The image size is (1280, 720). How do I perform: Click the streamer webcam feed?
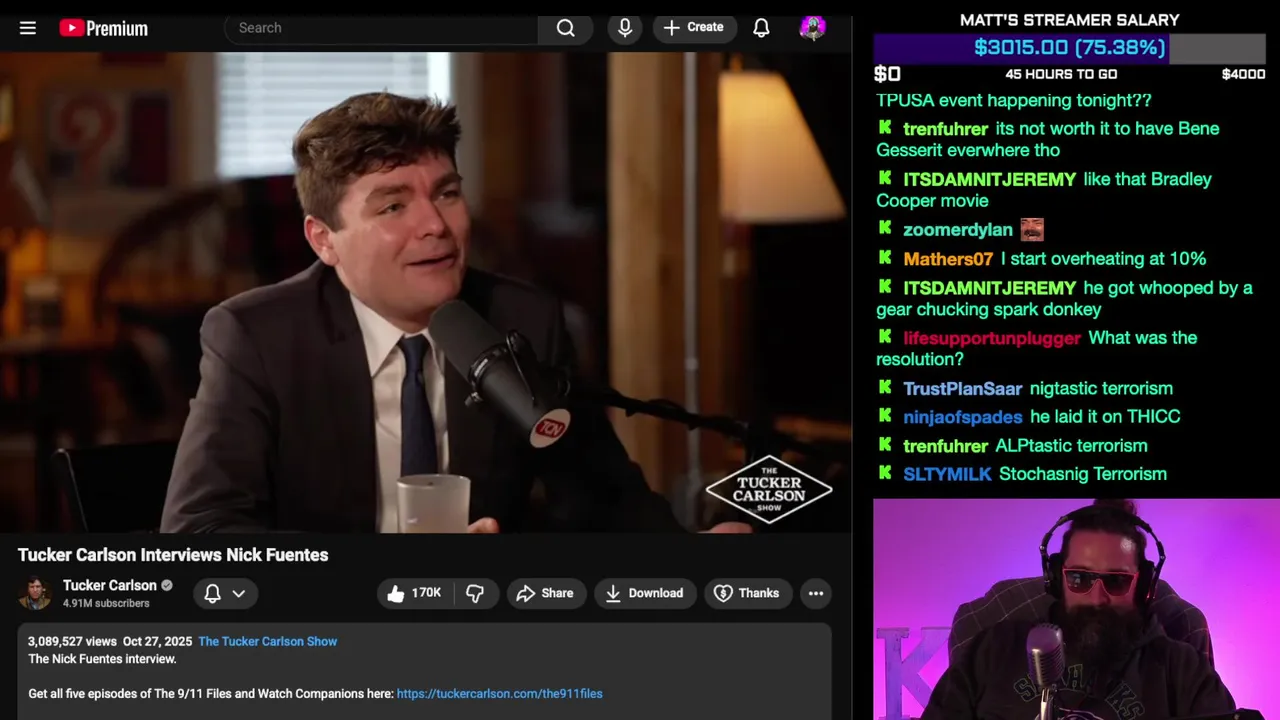pos(1076,610)
